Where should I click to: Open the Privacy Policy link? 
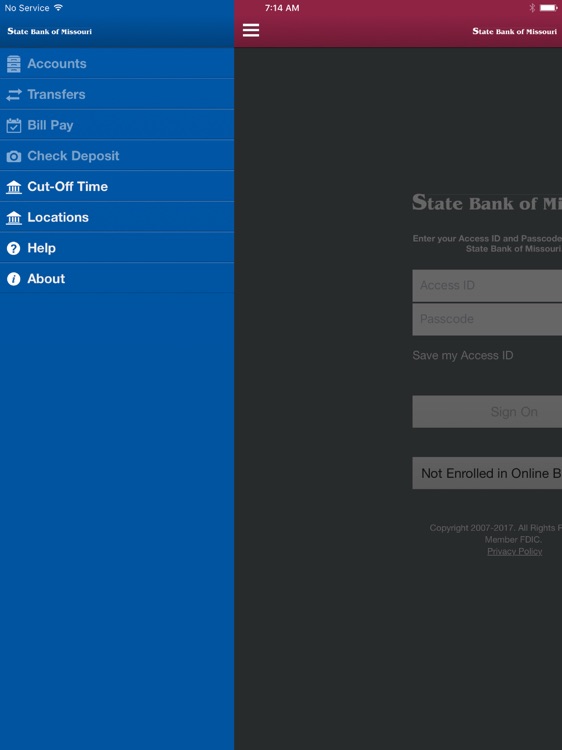click(515, 551)
